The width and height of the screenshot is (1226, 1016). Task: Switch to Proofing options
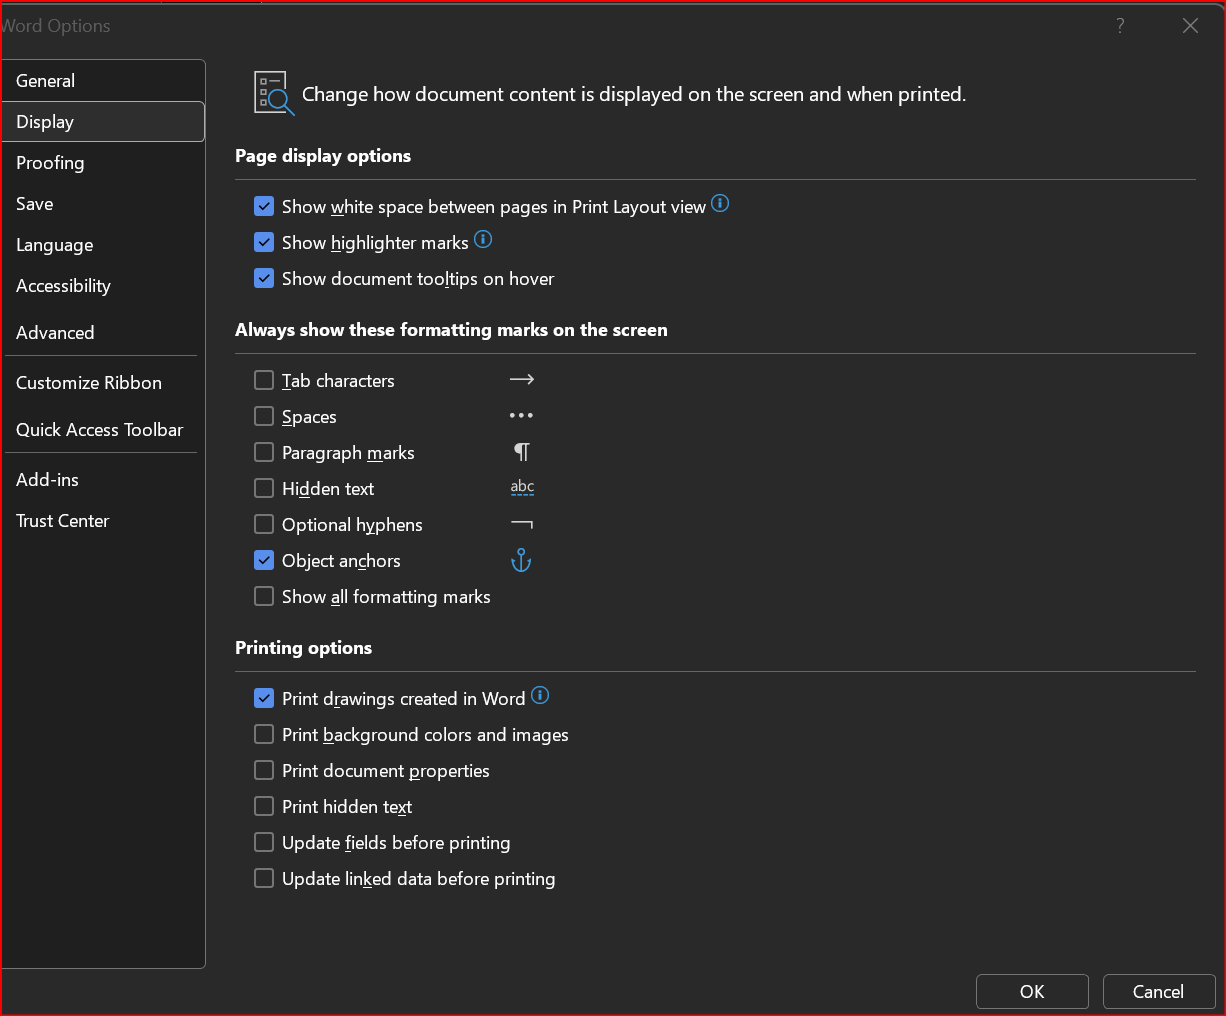[x=103, y=163]
